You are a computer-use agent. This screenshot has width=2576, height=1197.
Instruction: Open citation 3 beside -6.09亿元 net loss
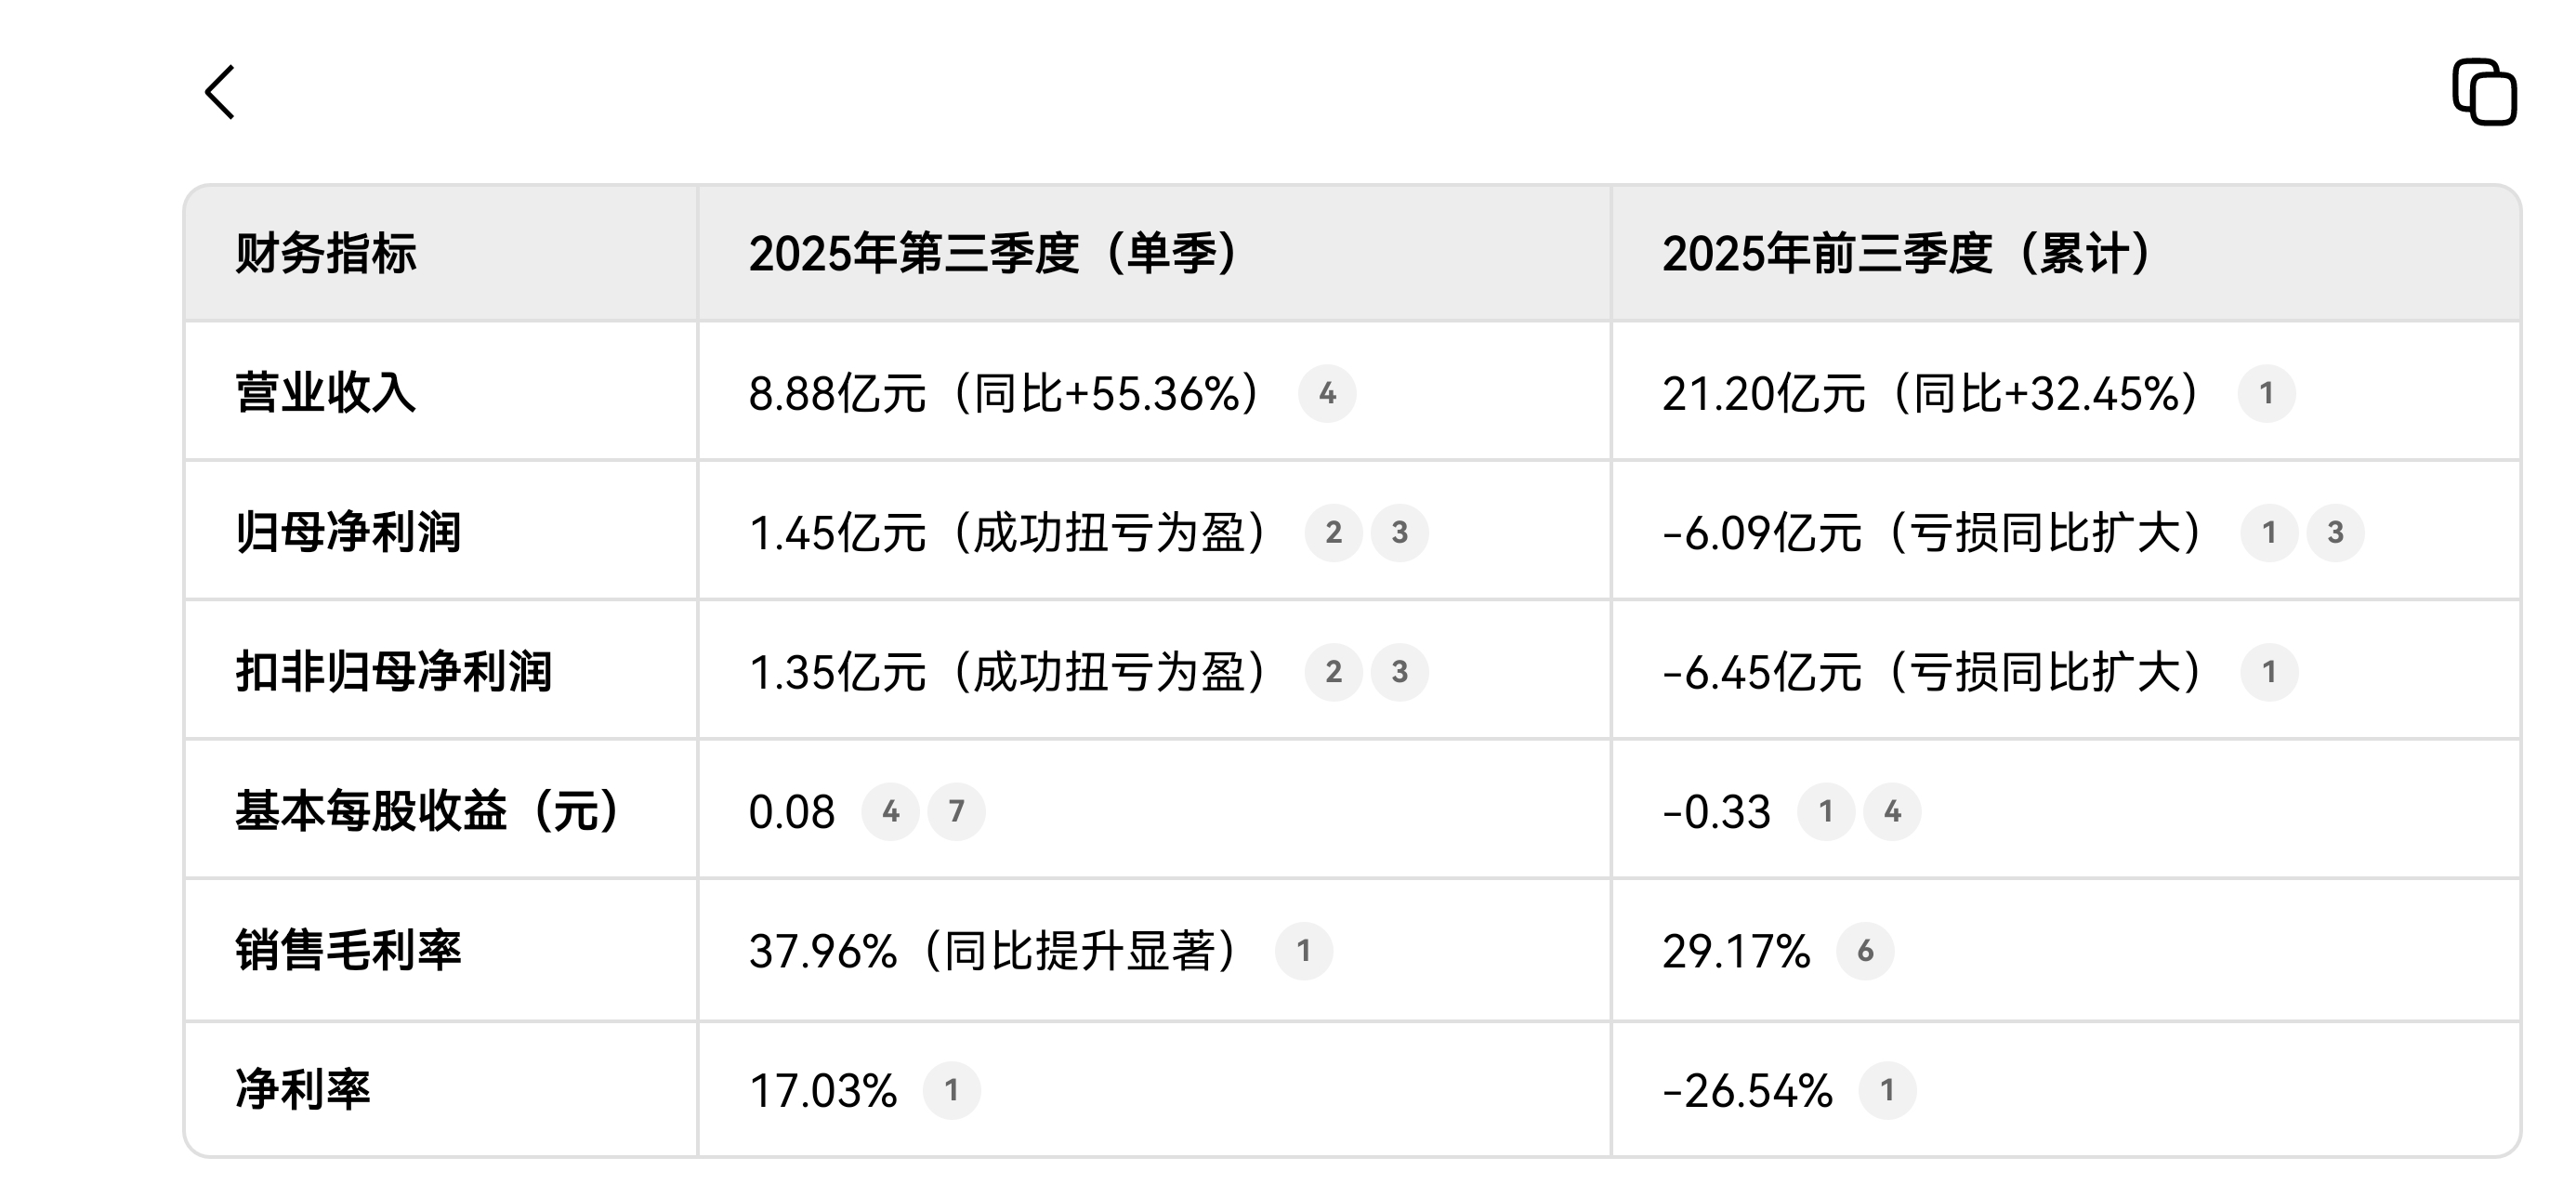[x=2335, y=533]
